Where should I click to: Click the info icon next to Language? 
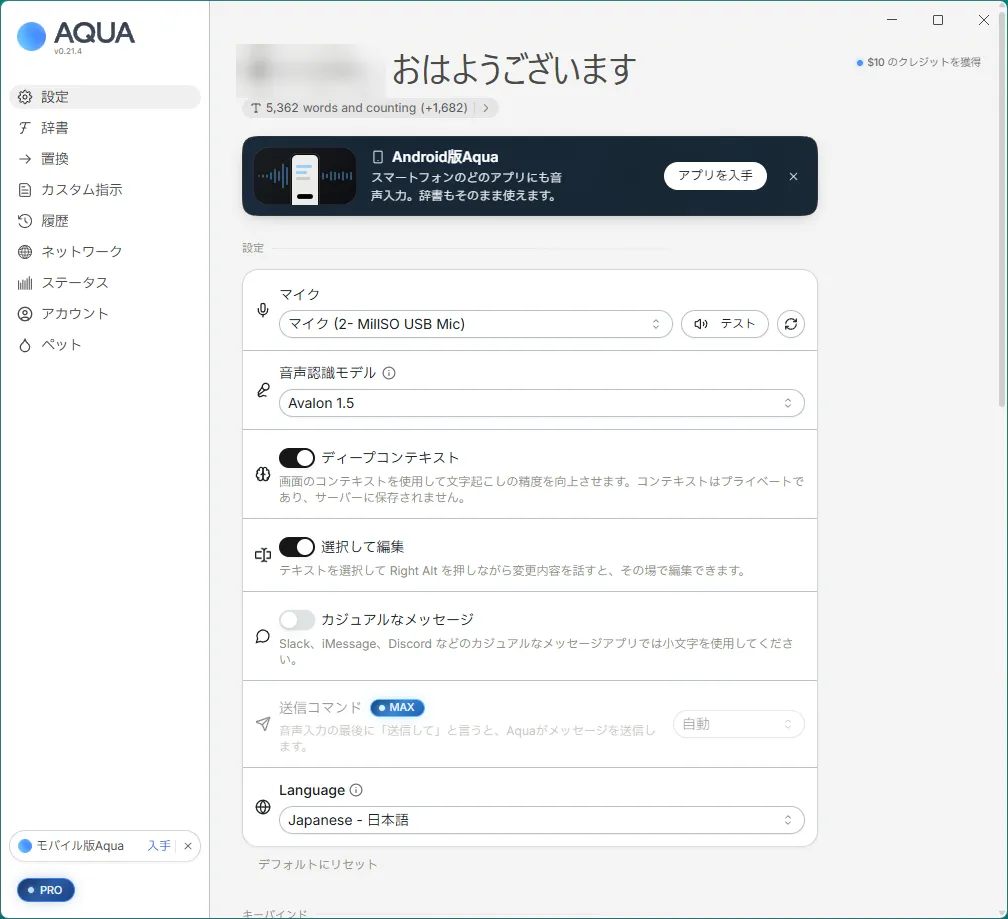tap(356, 790)
